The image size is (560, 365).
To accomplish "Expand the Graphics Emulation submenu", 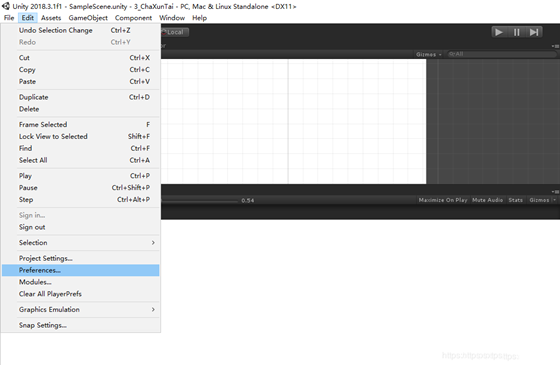I will tap(80, 310).
